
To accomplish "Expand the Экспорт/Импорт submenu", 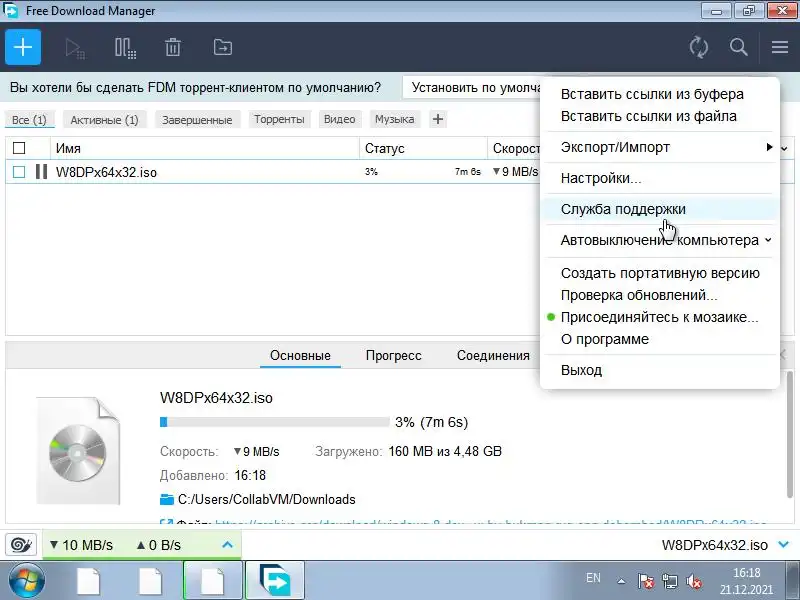I will [x=660, y=147].
